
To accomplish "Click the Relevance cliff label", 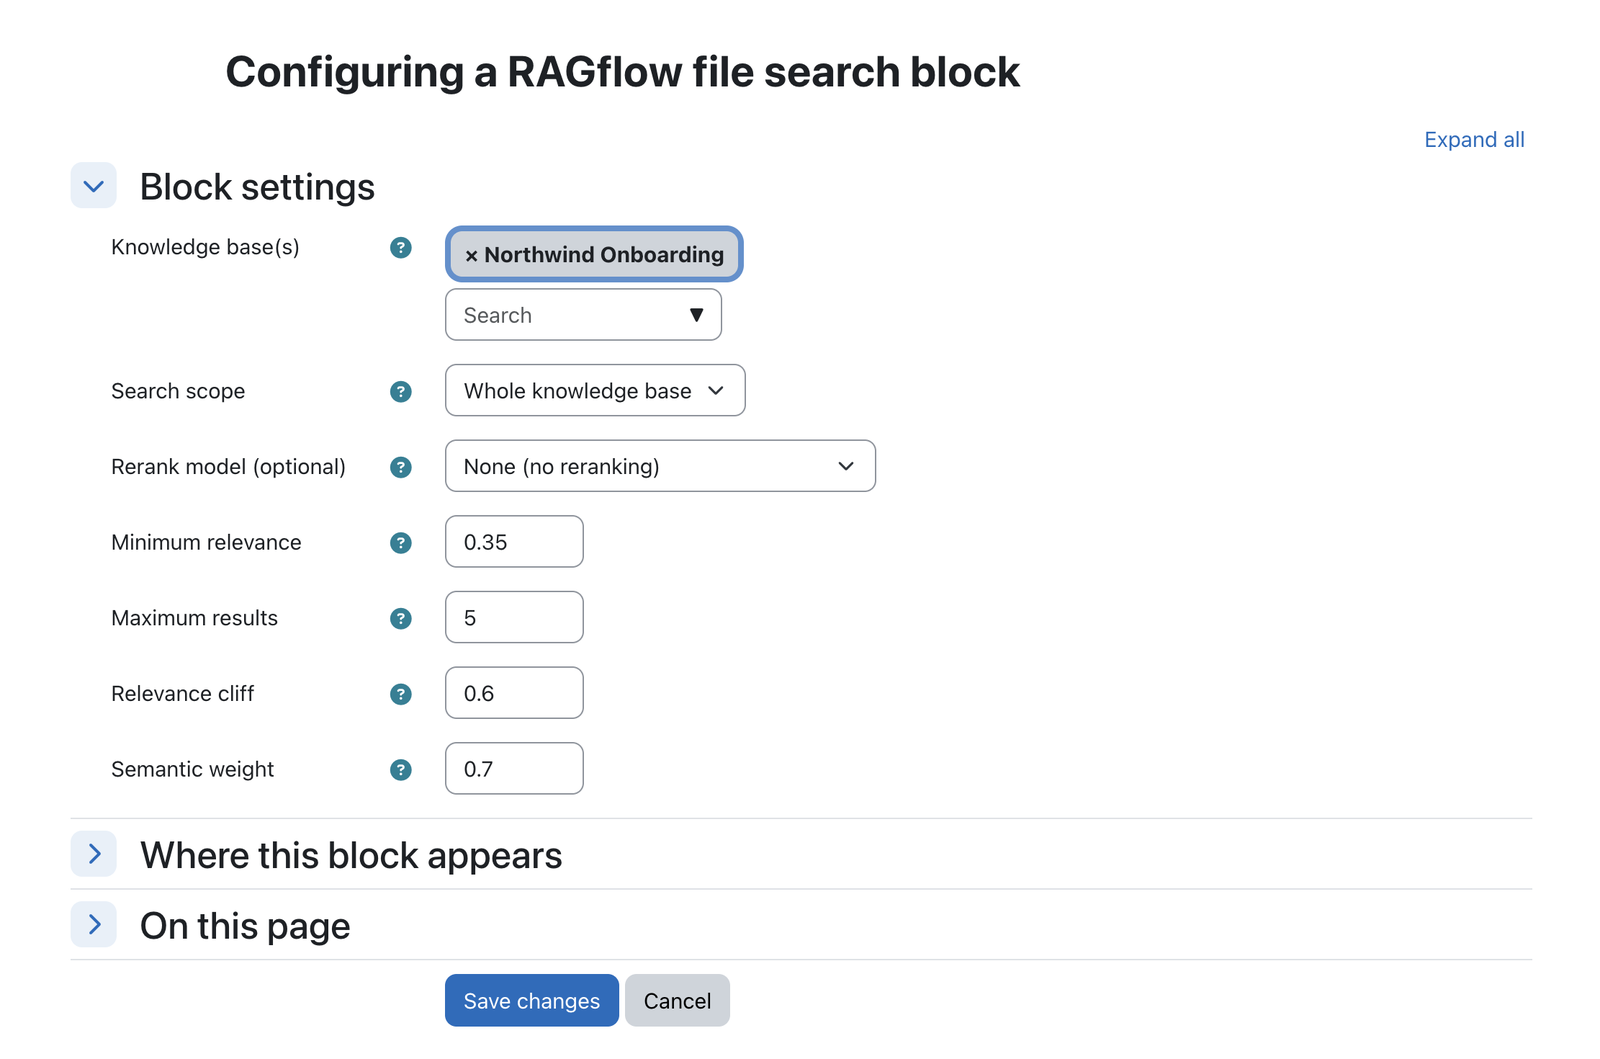I will (x=182, y=693).
